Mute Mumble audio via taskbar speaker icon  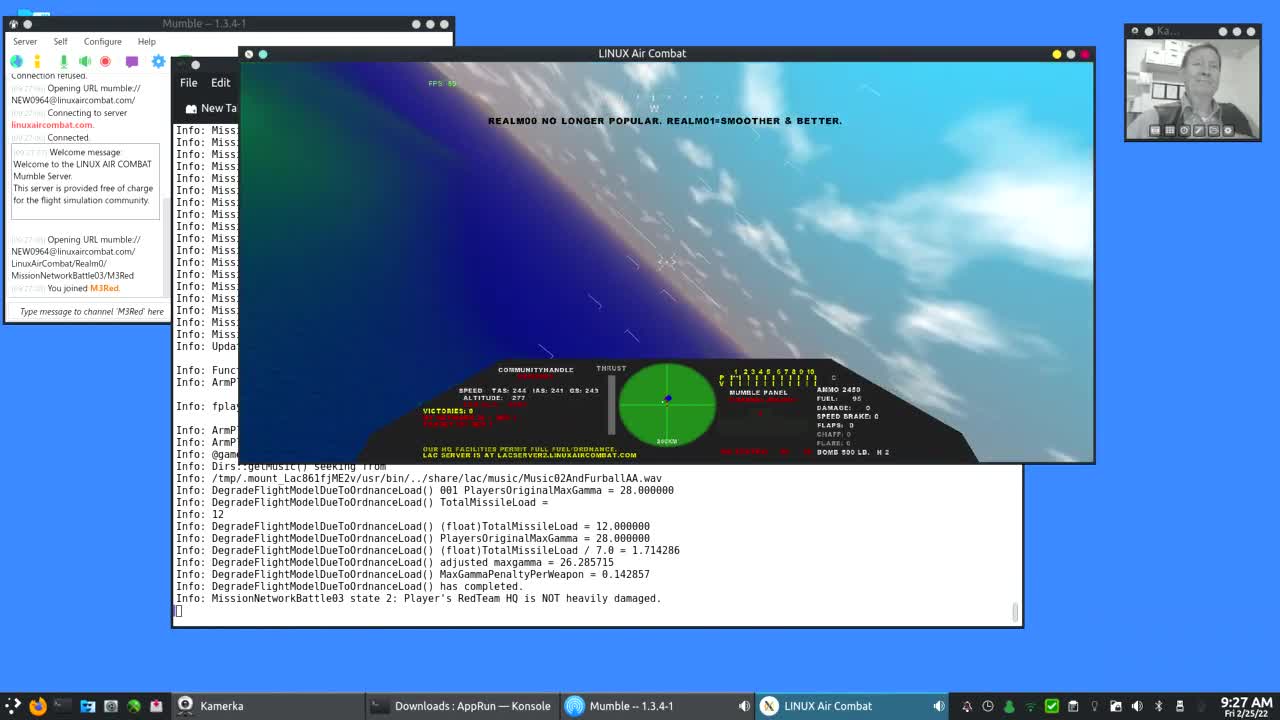pos(743,706)
